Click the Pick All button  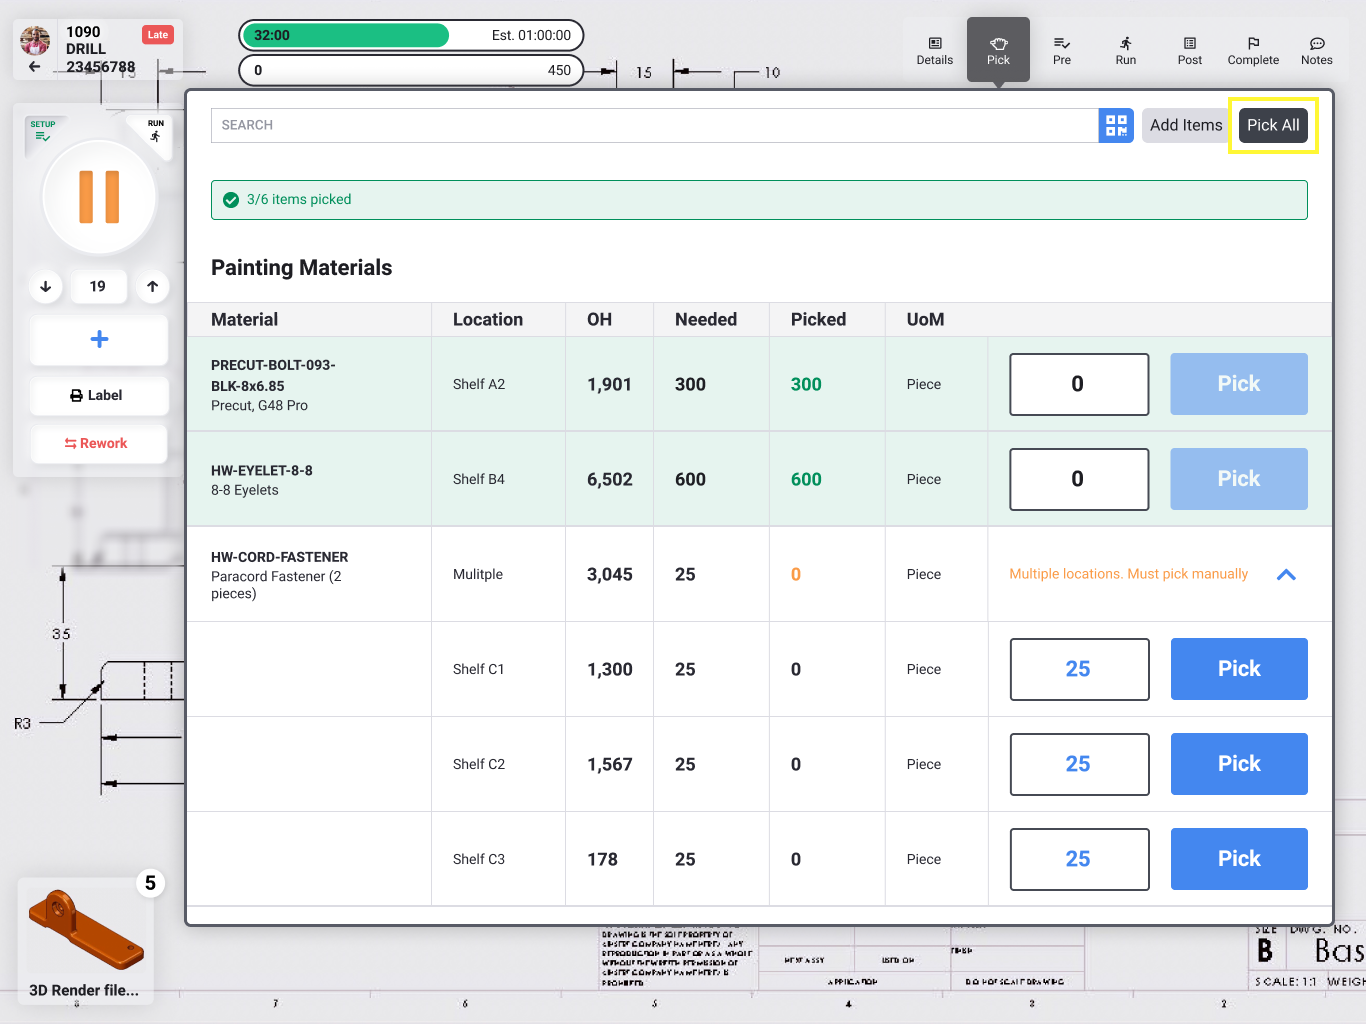pyautogui.click(x=1273, y=125)
